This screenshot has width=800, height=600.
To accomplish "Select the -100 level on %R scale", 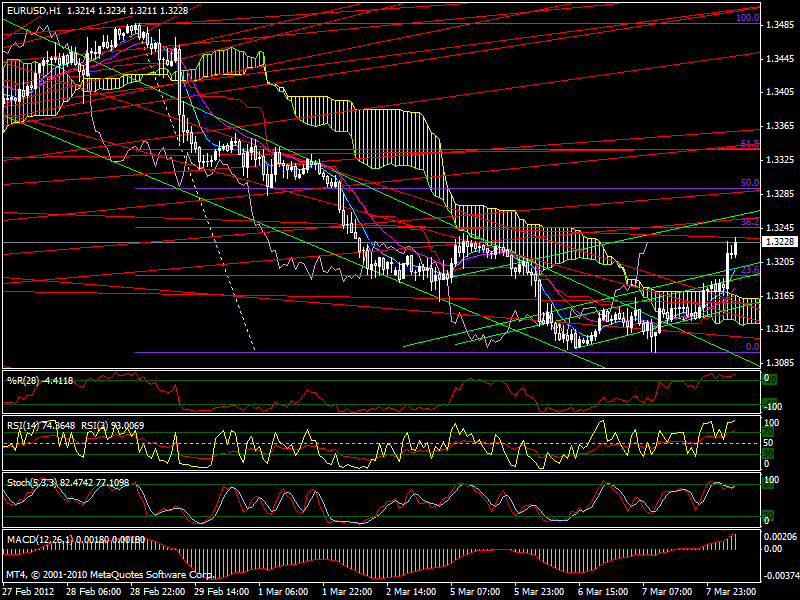I will coord(773,407).
